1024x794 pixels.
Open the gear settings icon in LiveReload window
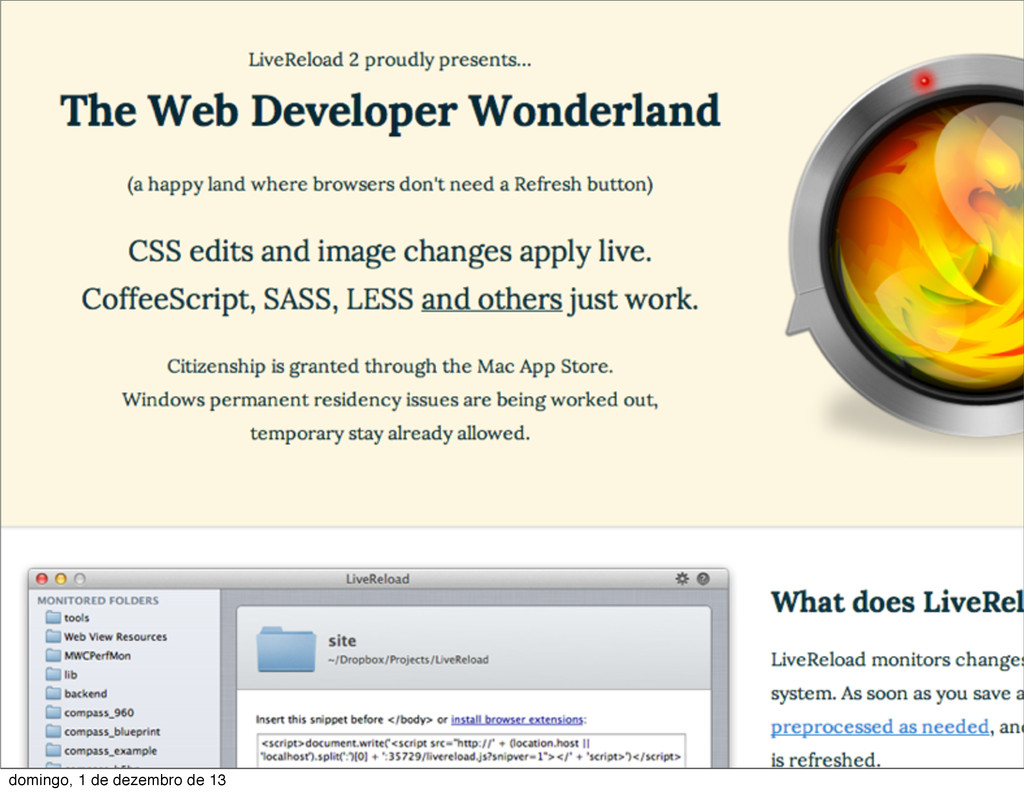pos(682,579)
